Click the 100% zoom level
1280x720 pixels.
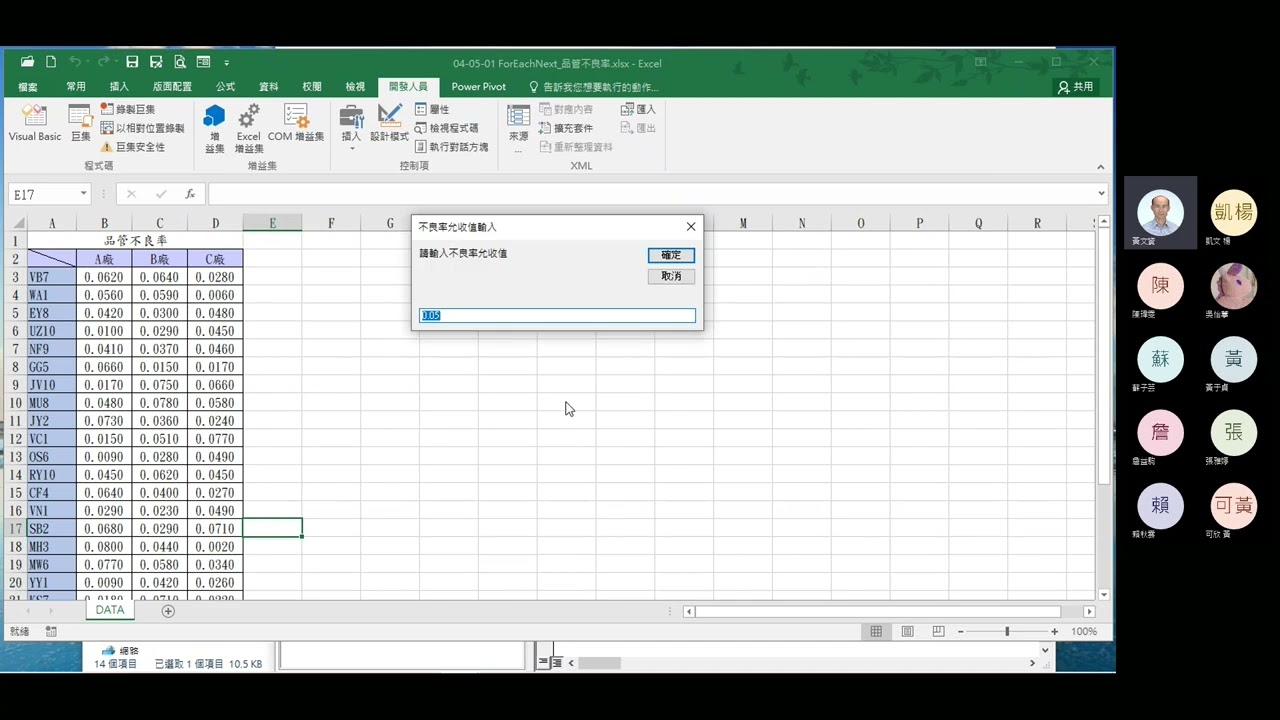[1084, 631]
